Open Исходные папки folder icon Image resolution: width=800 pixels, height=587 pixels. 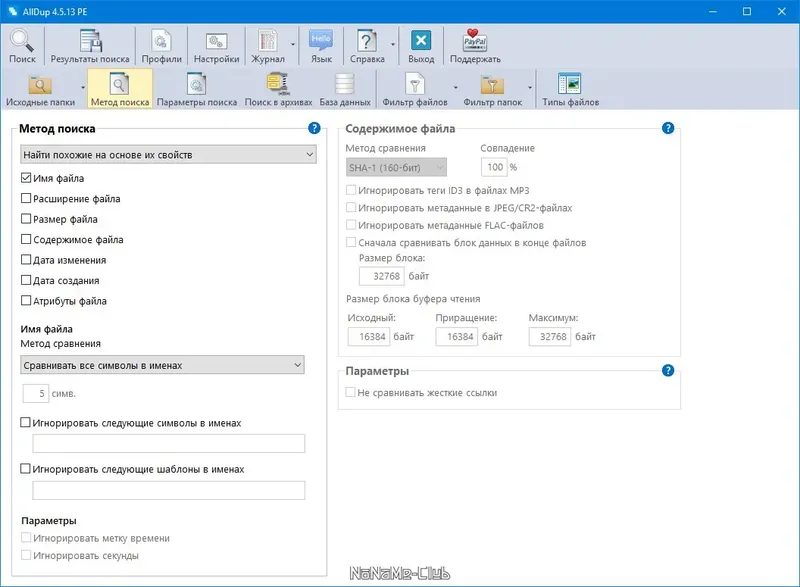click(40, 84)
